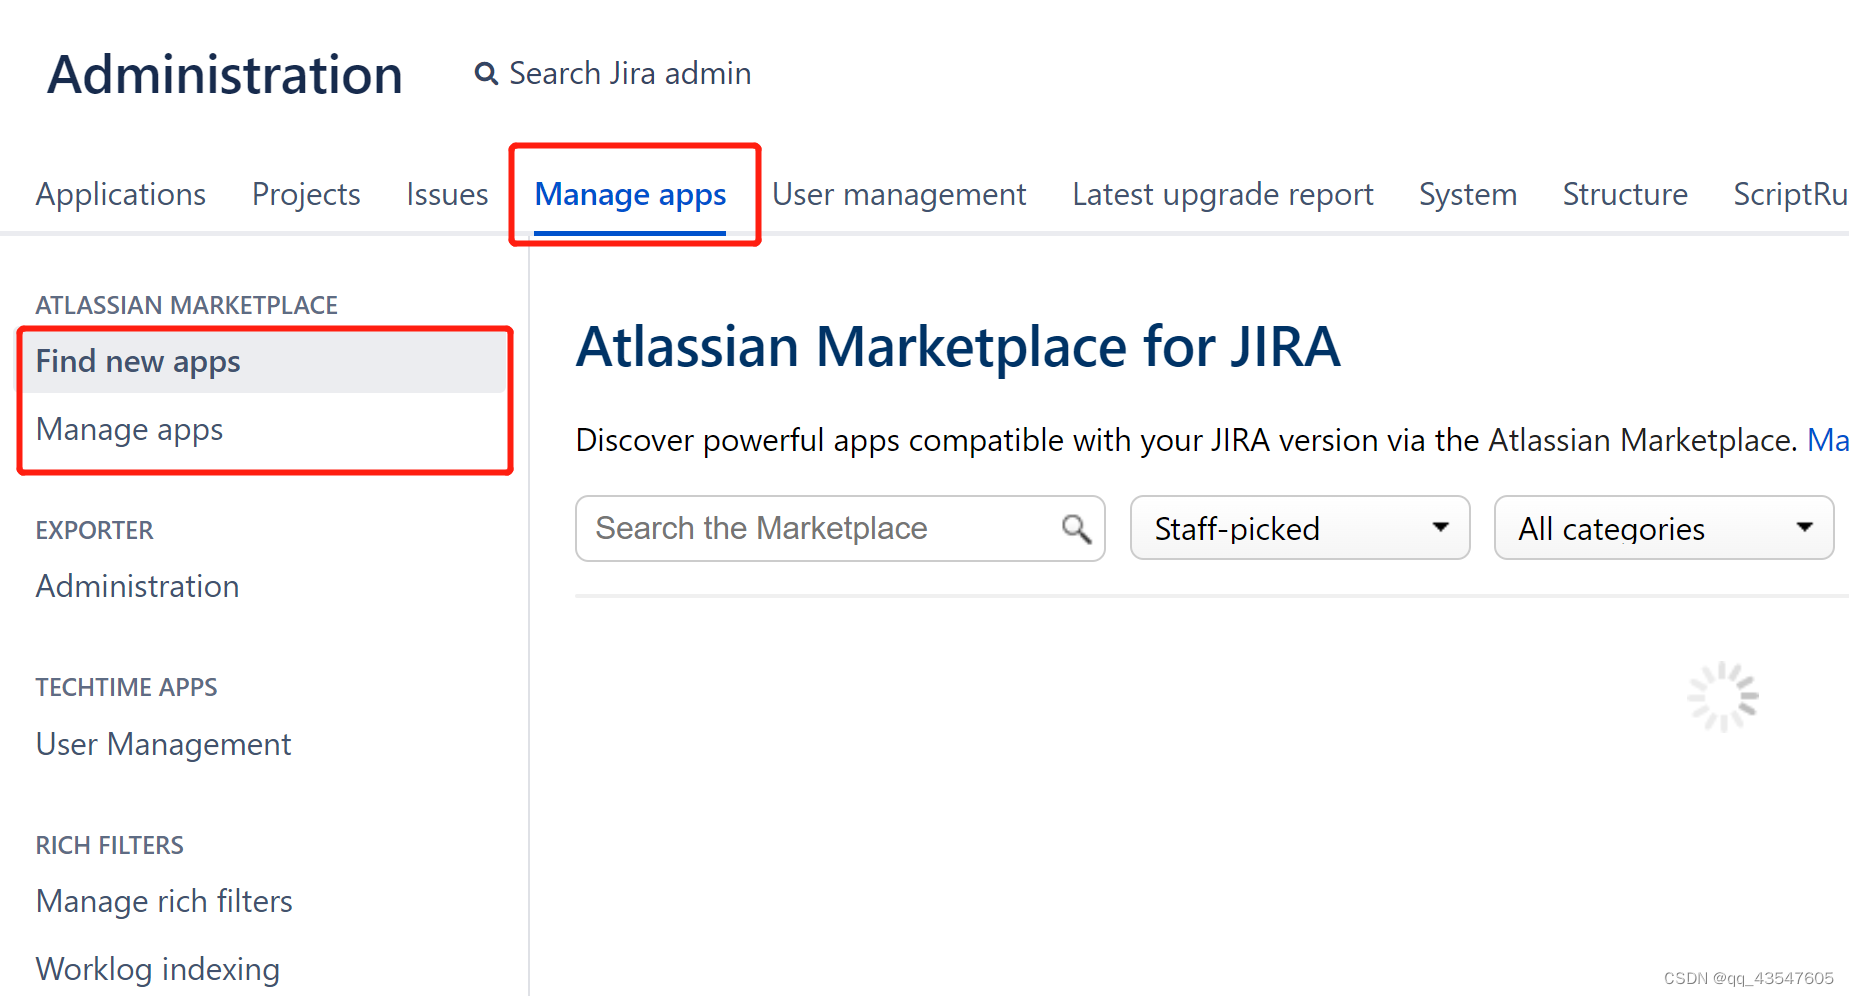Open the Applications tab
Image resolution: width=1849 pixels, height=996 pixels.
121,194
